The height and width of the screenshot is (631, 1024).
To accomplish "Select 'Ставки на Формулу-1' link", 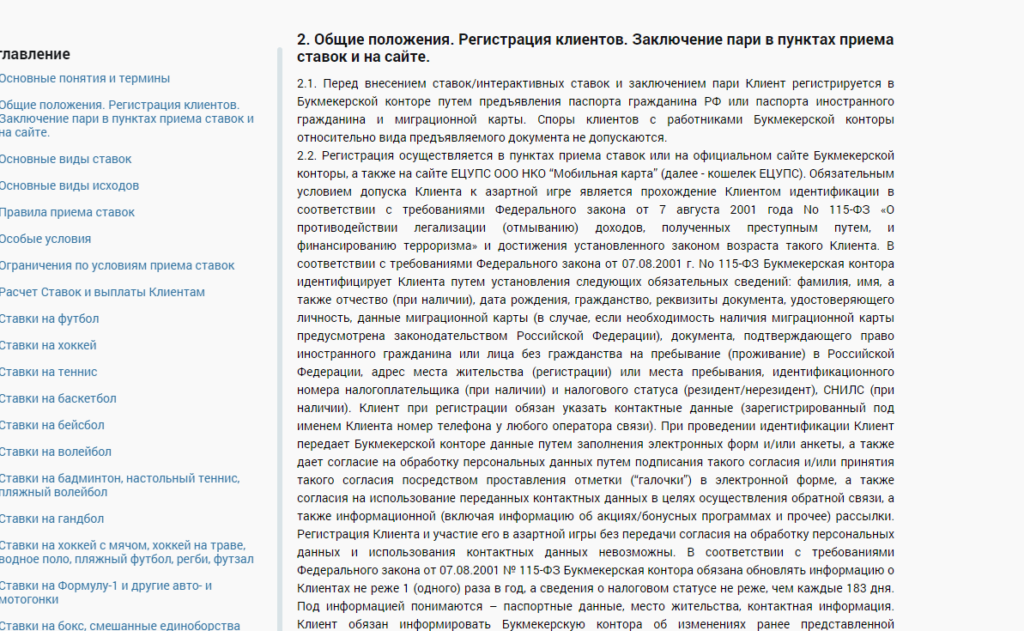I will coord(106,592).
